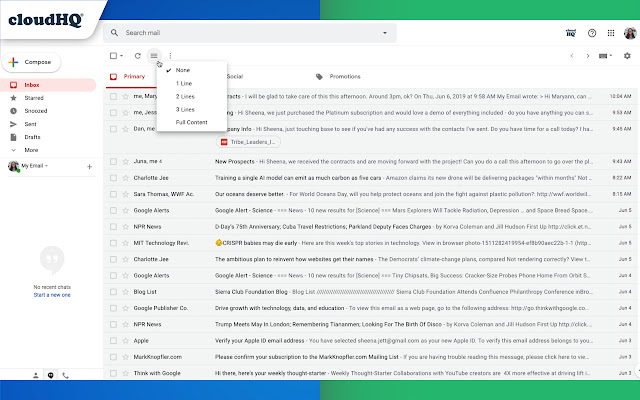640x400 pixels.
Task: Go to the next page of mail
Action: coord(588,56)
